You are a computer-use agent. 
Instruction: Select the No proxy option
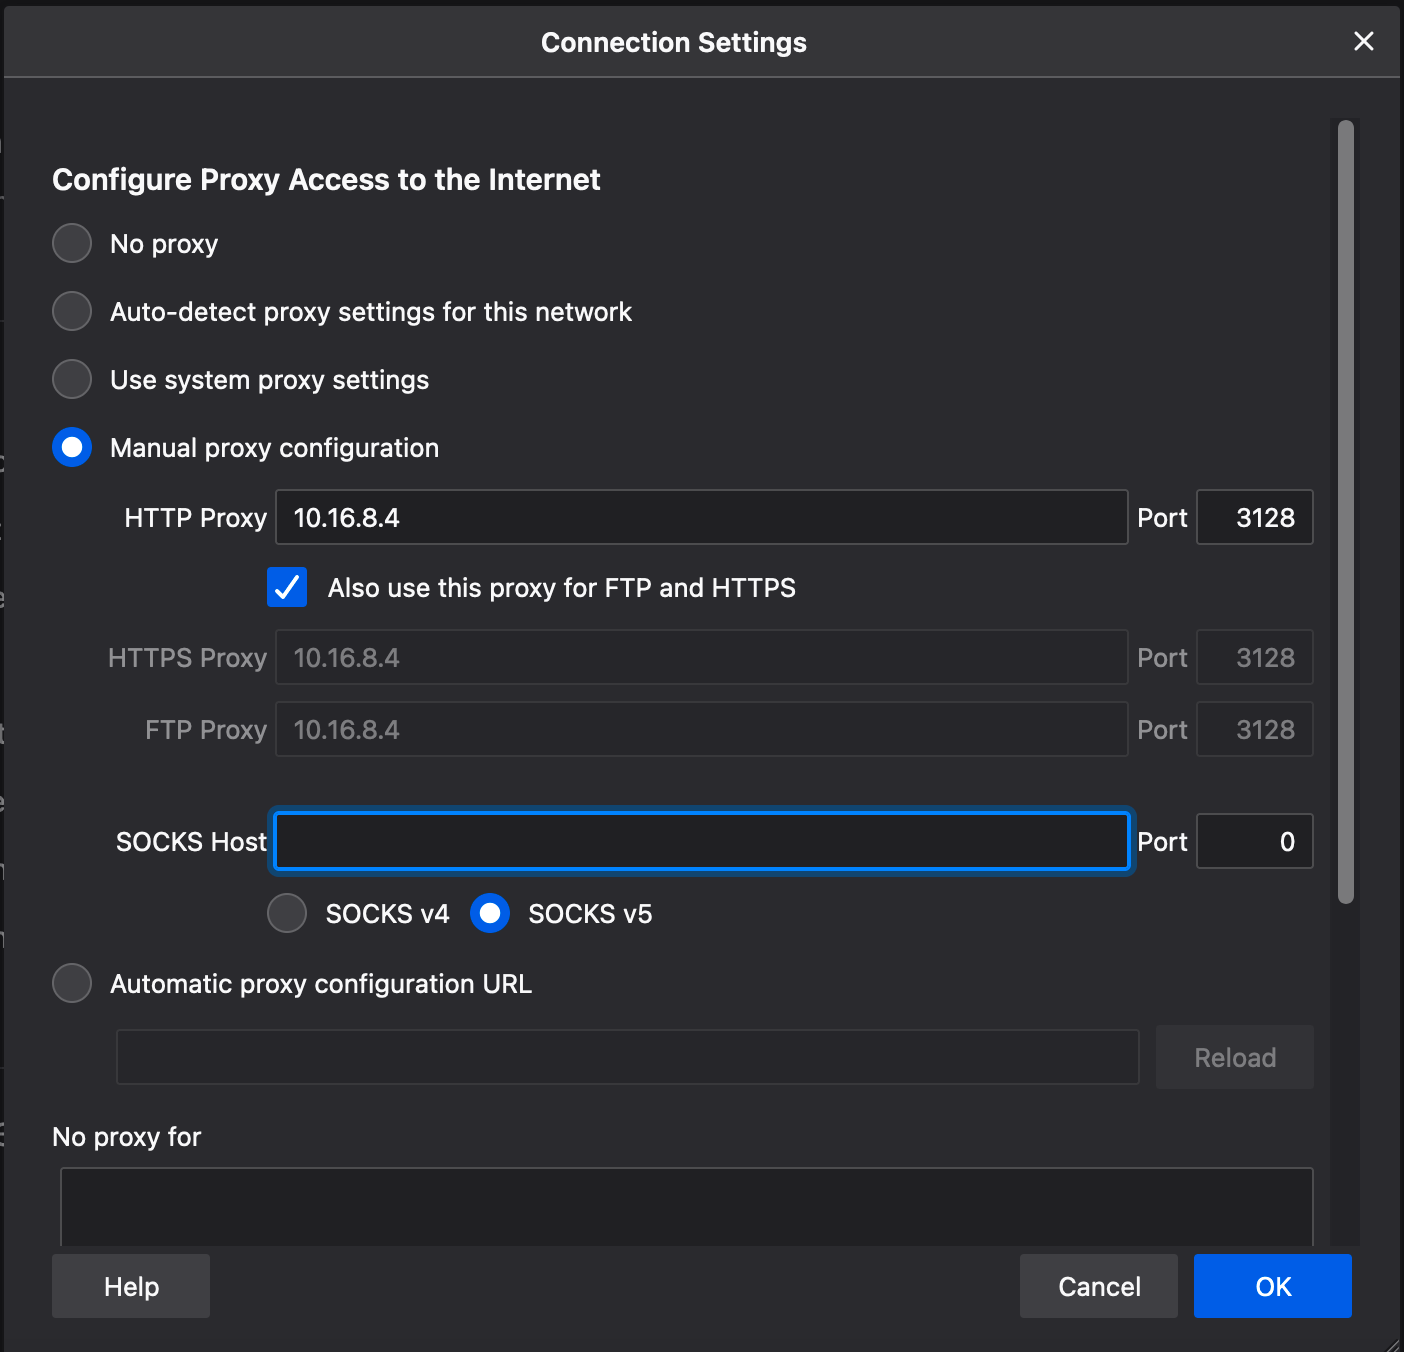(72, 243)
